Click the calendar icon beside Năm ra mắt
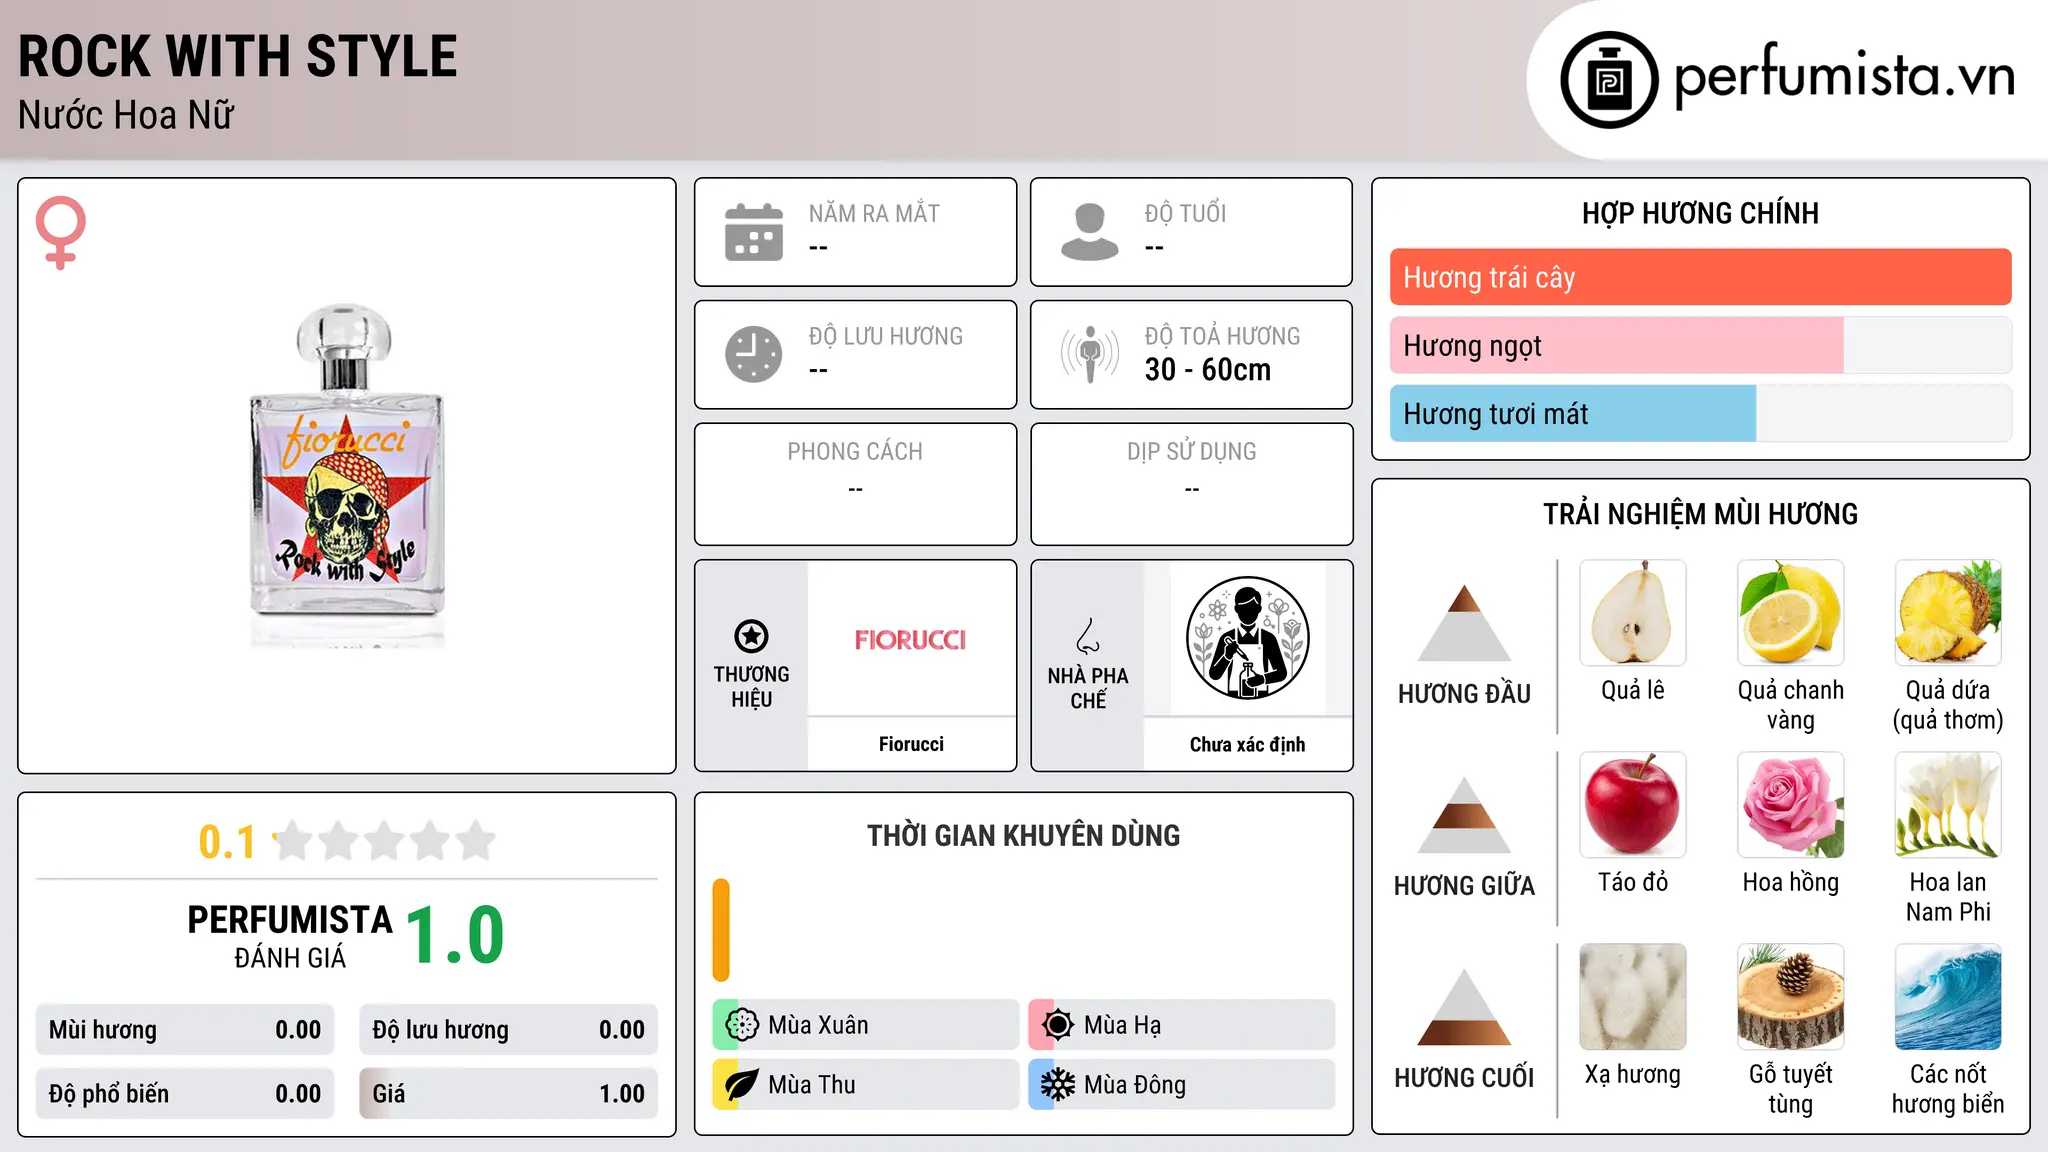 click(754, 232)
